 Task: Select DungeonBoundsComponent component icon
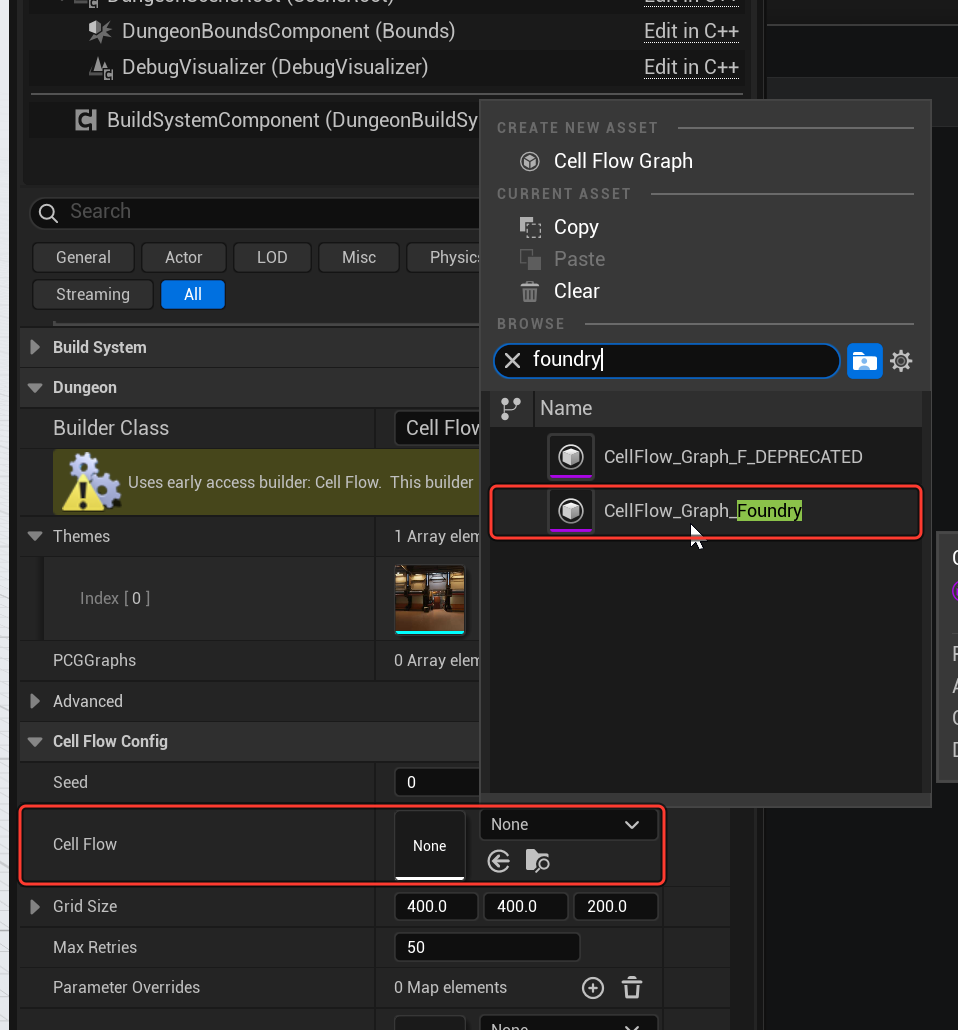coord(100,31)
